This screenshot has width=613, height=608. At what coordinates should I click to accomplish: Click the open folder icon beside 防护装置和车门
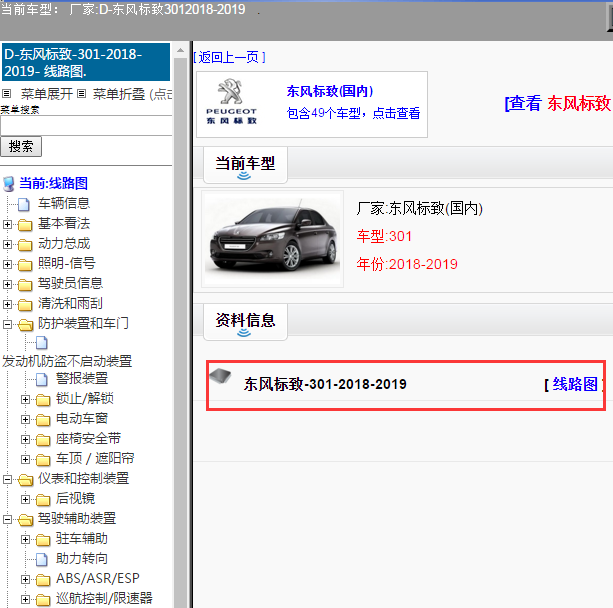click(x=26, y=325)
